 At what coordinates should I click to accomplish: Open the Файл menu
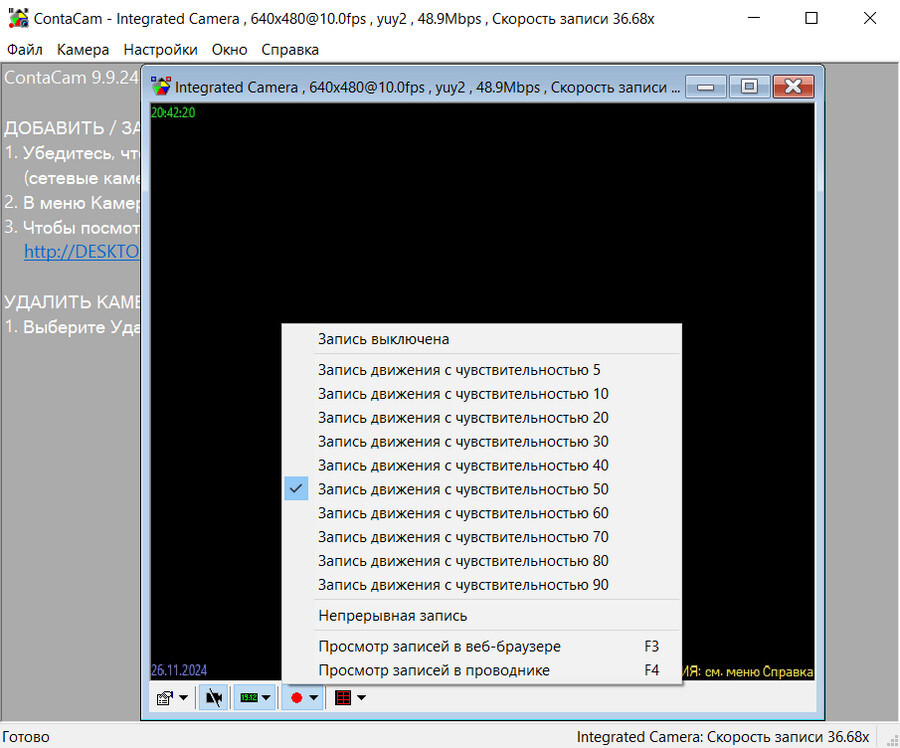25,50
